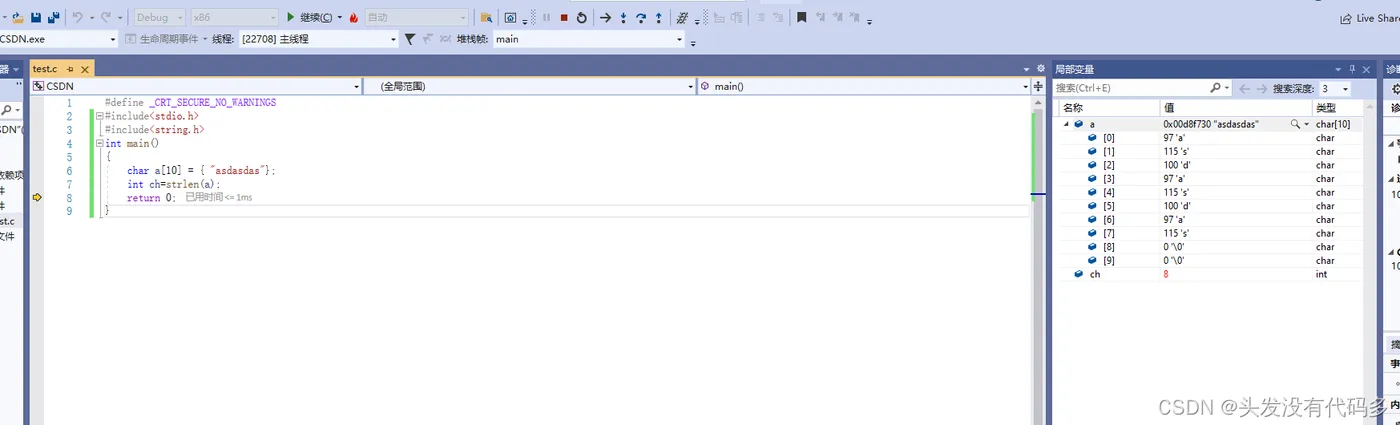Click the Find in Files icon

pos(486,18)
